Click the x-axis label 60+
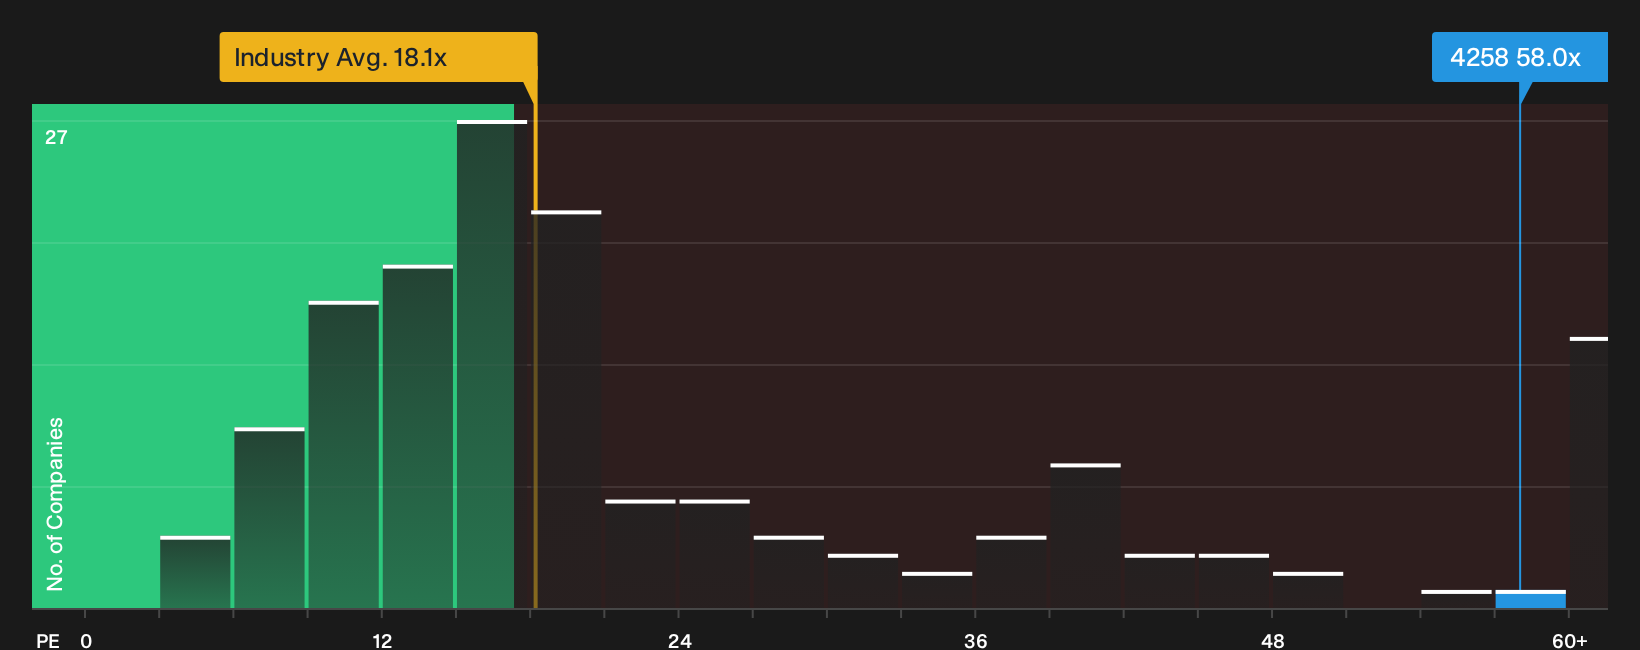Viewport: 1640px width, 650px height. point(1569,641)
